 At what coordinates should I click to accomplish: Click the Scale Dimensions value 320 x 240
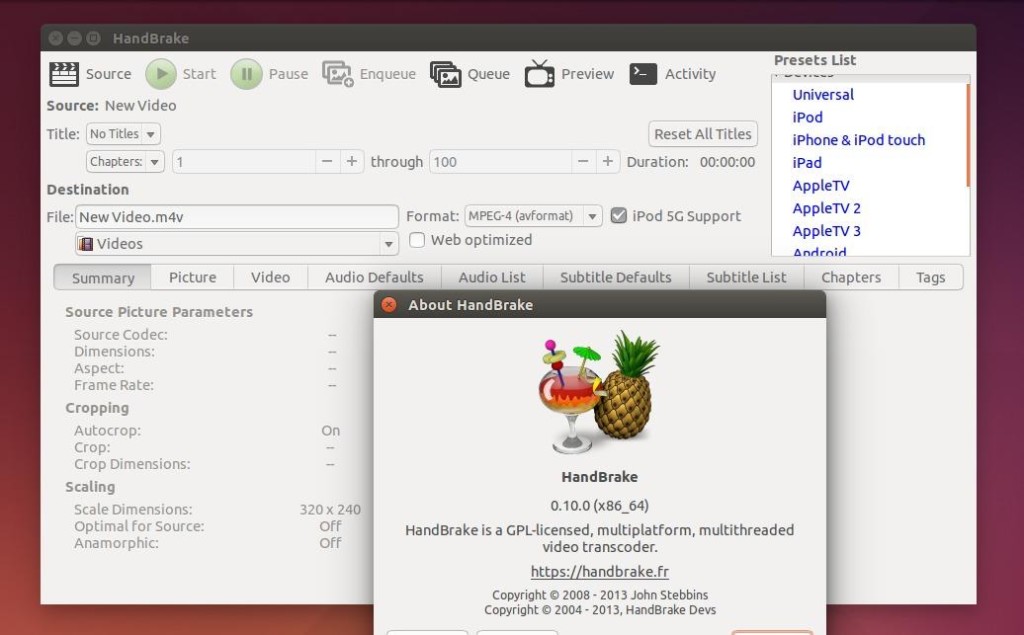[x=330, y=510]
